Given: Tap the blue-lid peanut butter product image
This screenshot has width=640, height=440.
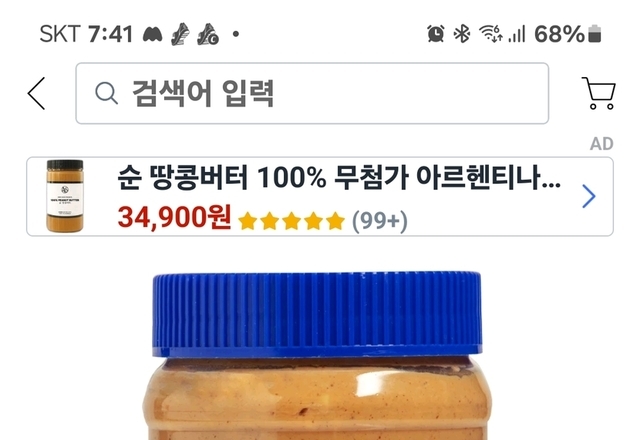Looking at the screenshot, I should click(x=318, y=356).
